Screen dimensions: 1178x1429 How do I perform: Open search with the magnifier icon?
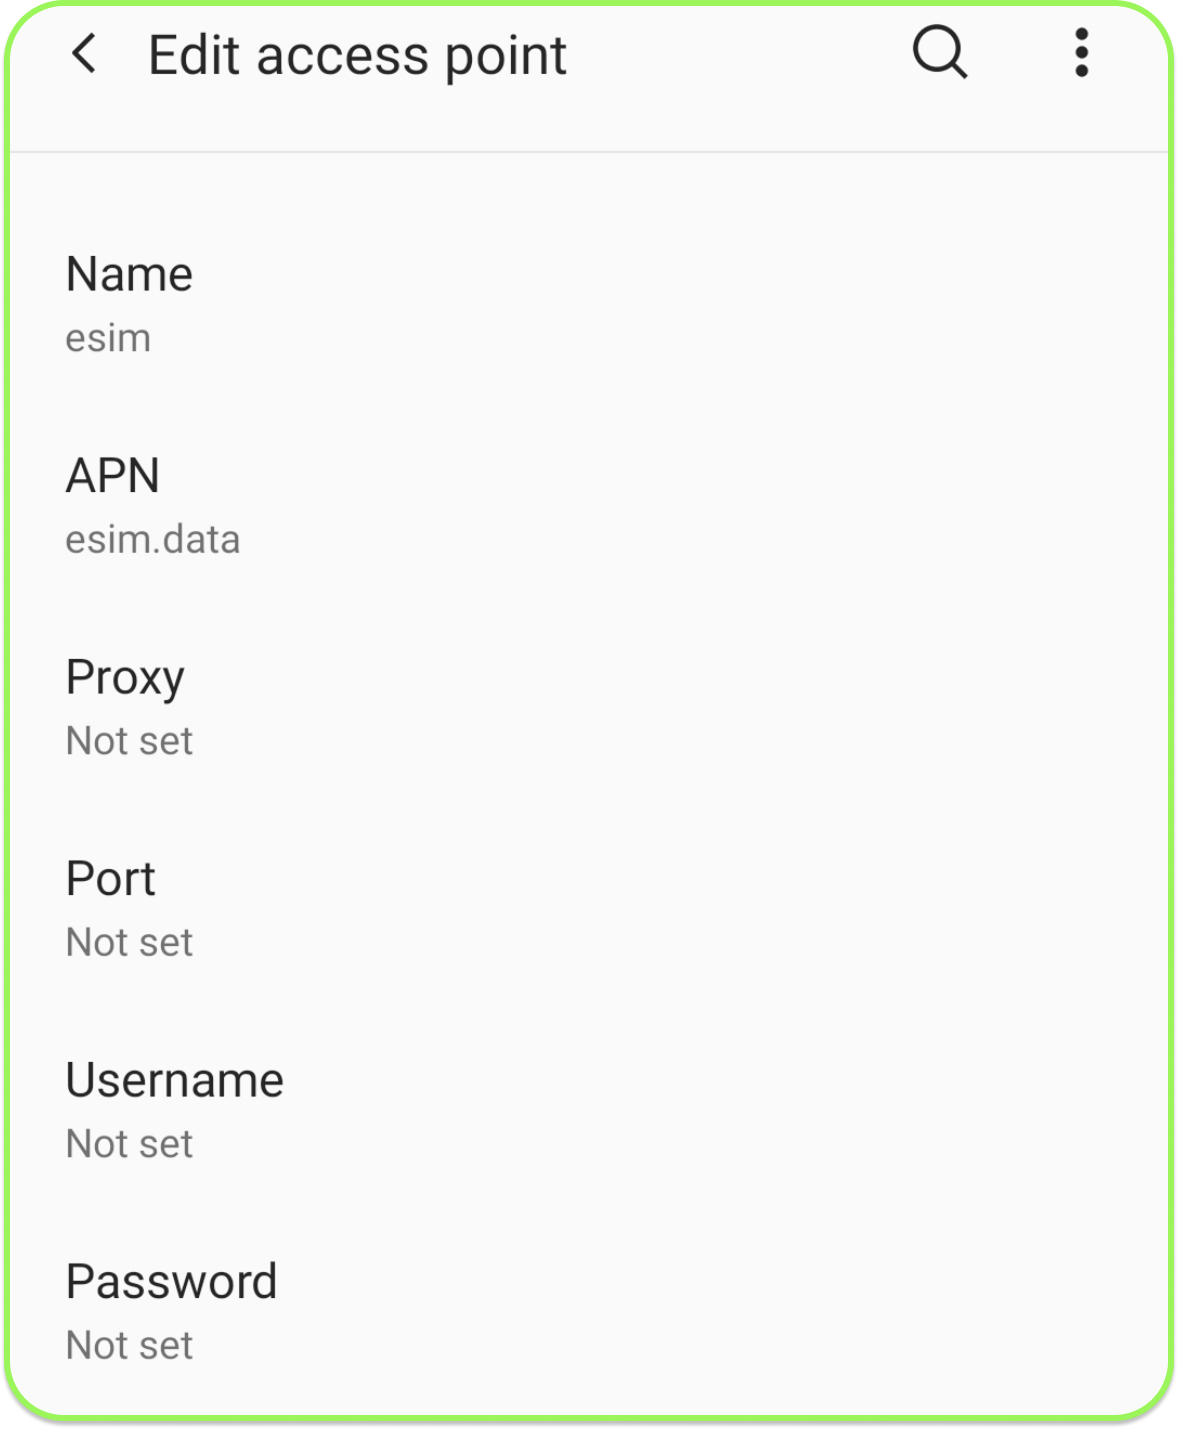(x=940, y=52)
